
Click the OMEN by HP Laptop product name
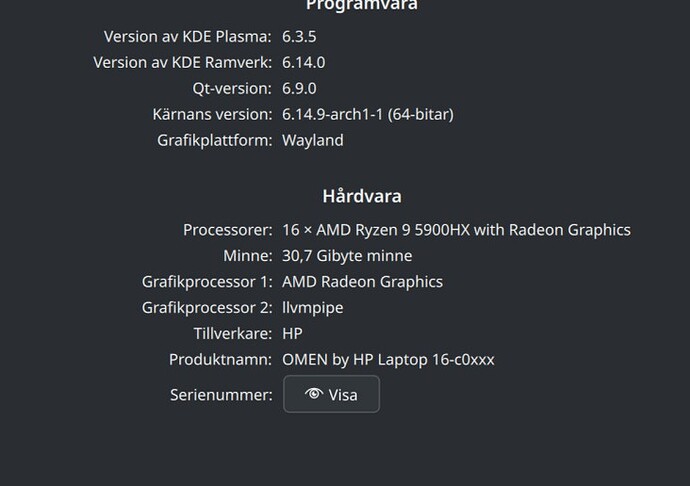(389, 360)
